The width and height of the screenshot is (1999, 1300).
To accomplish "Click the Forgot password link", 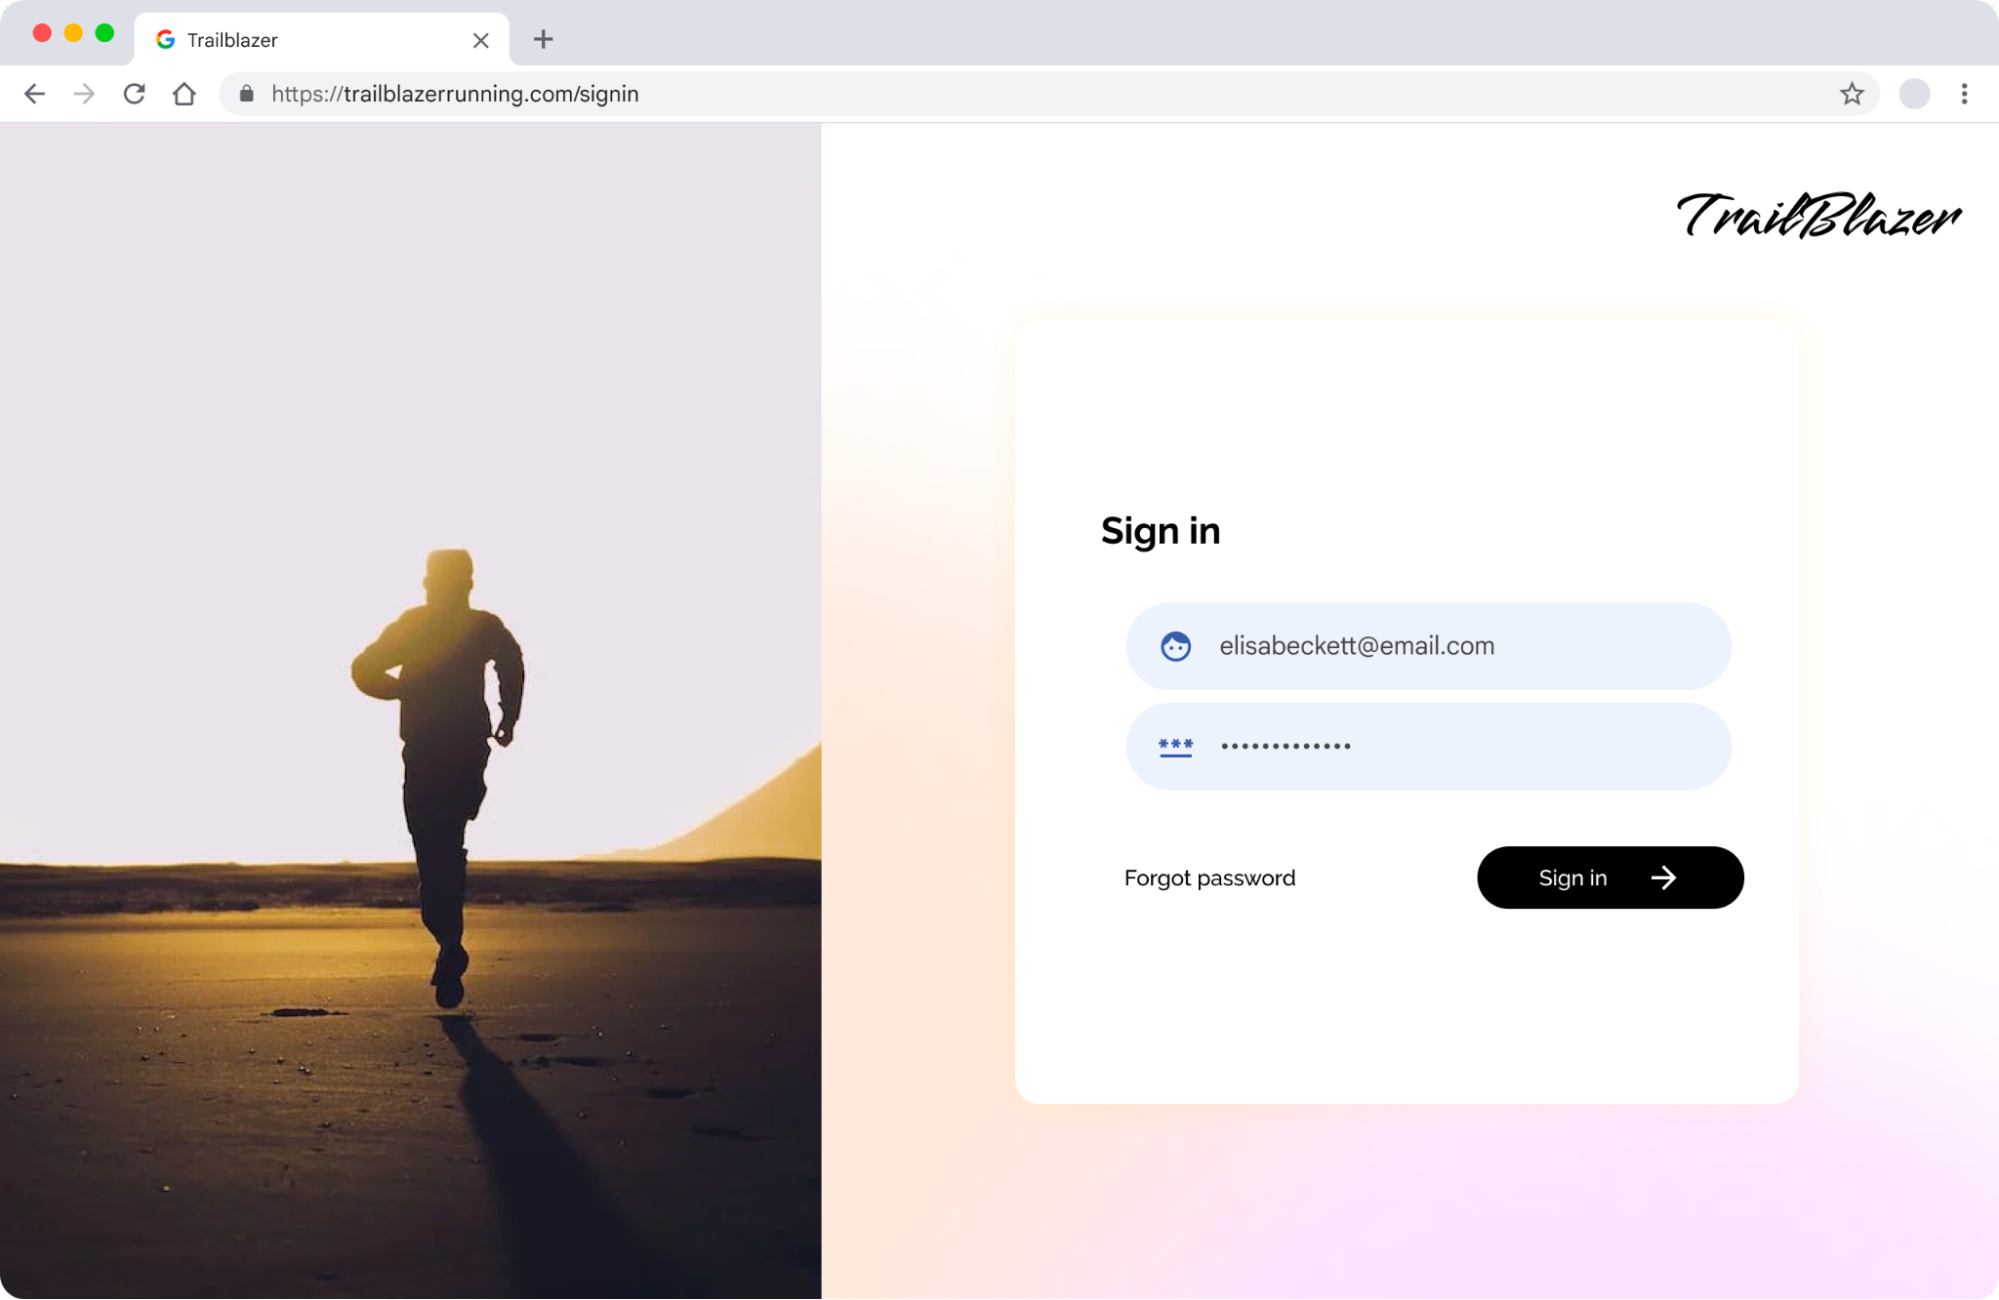I will pos(1209,876).
